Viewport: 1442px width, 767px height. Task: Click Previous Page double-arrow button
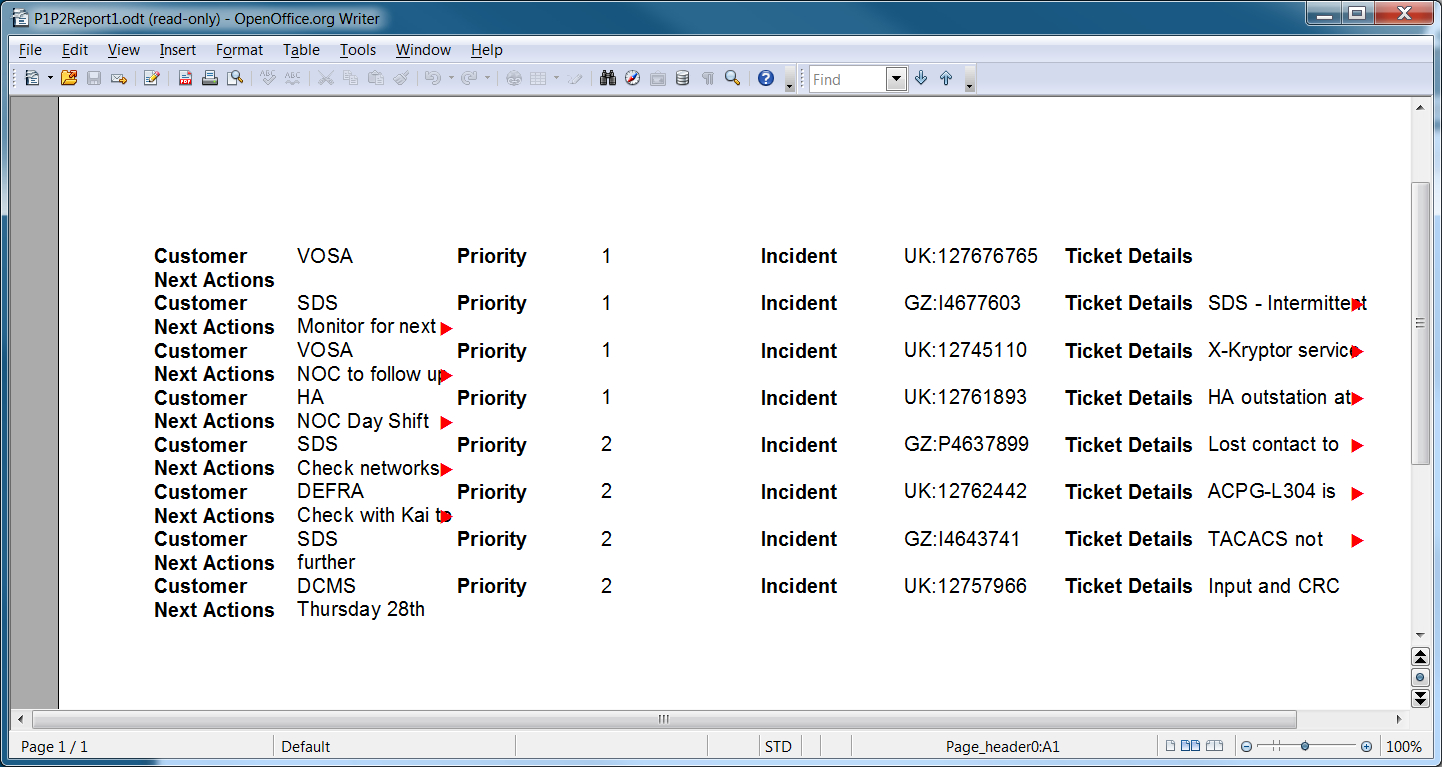(1419, 657)
